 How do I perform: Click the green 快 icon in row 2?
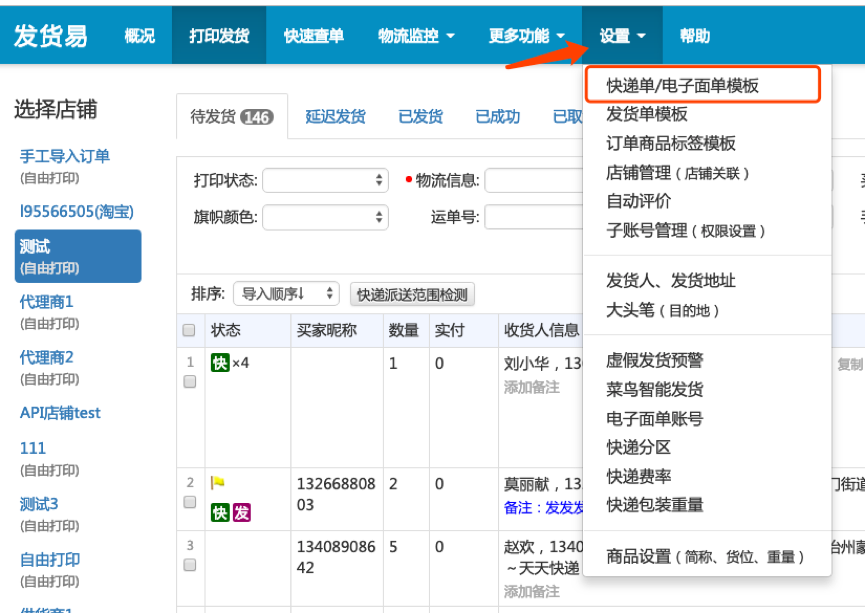point(220,513)
